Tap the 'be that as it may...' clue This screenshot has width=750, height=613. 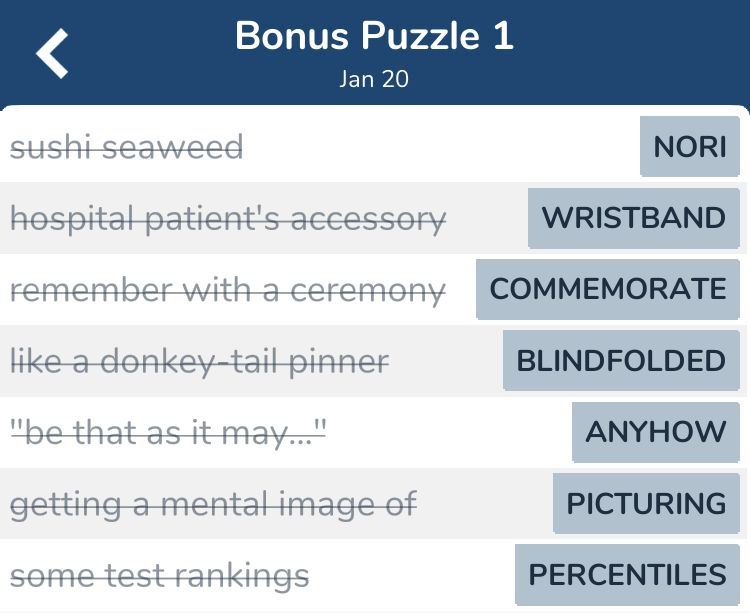click(x=168, y=433)
